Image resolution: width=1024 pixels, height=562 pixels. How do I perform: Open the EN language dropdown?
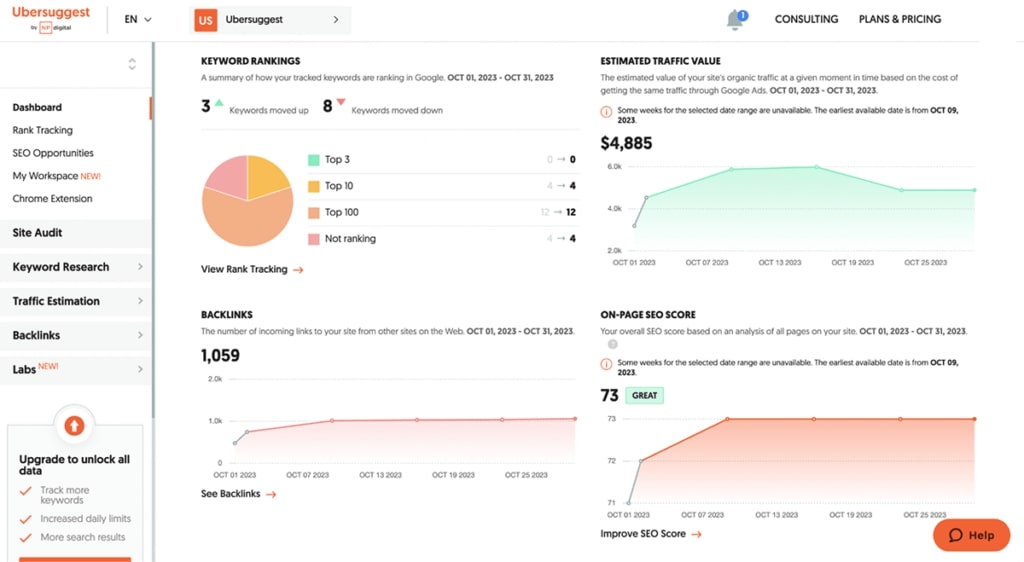tap(138, 20)
